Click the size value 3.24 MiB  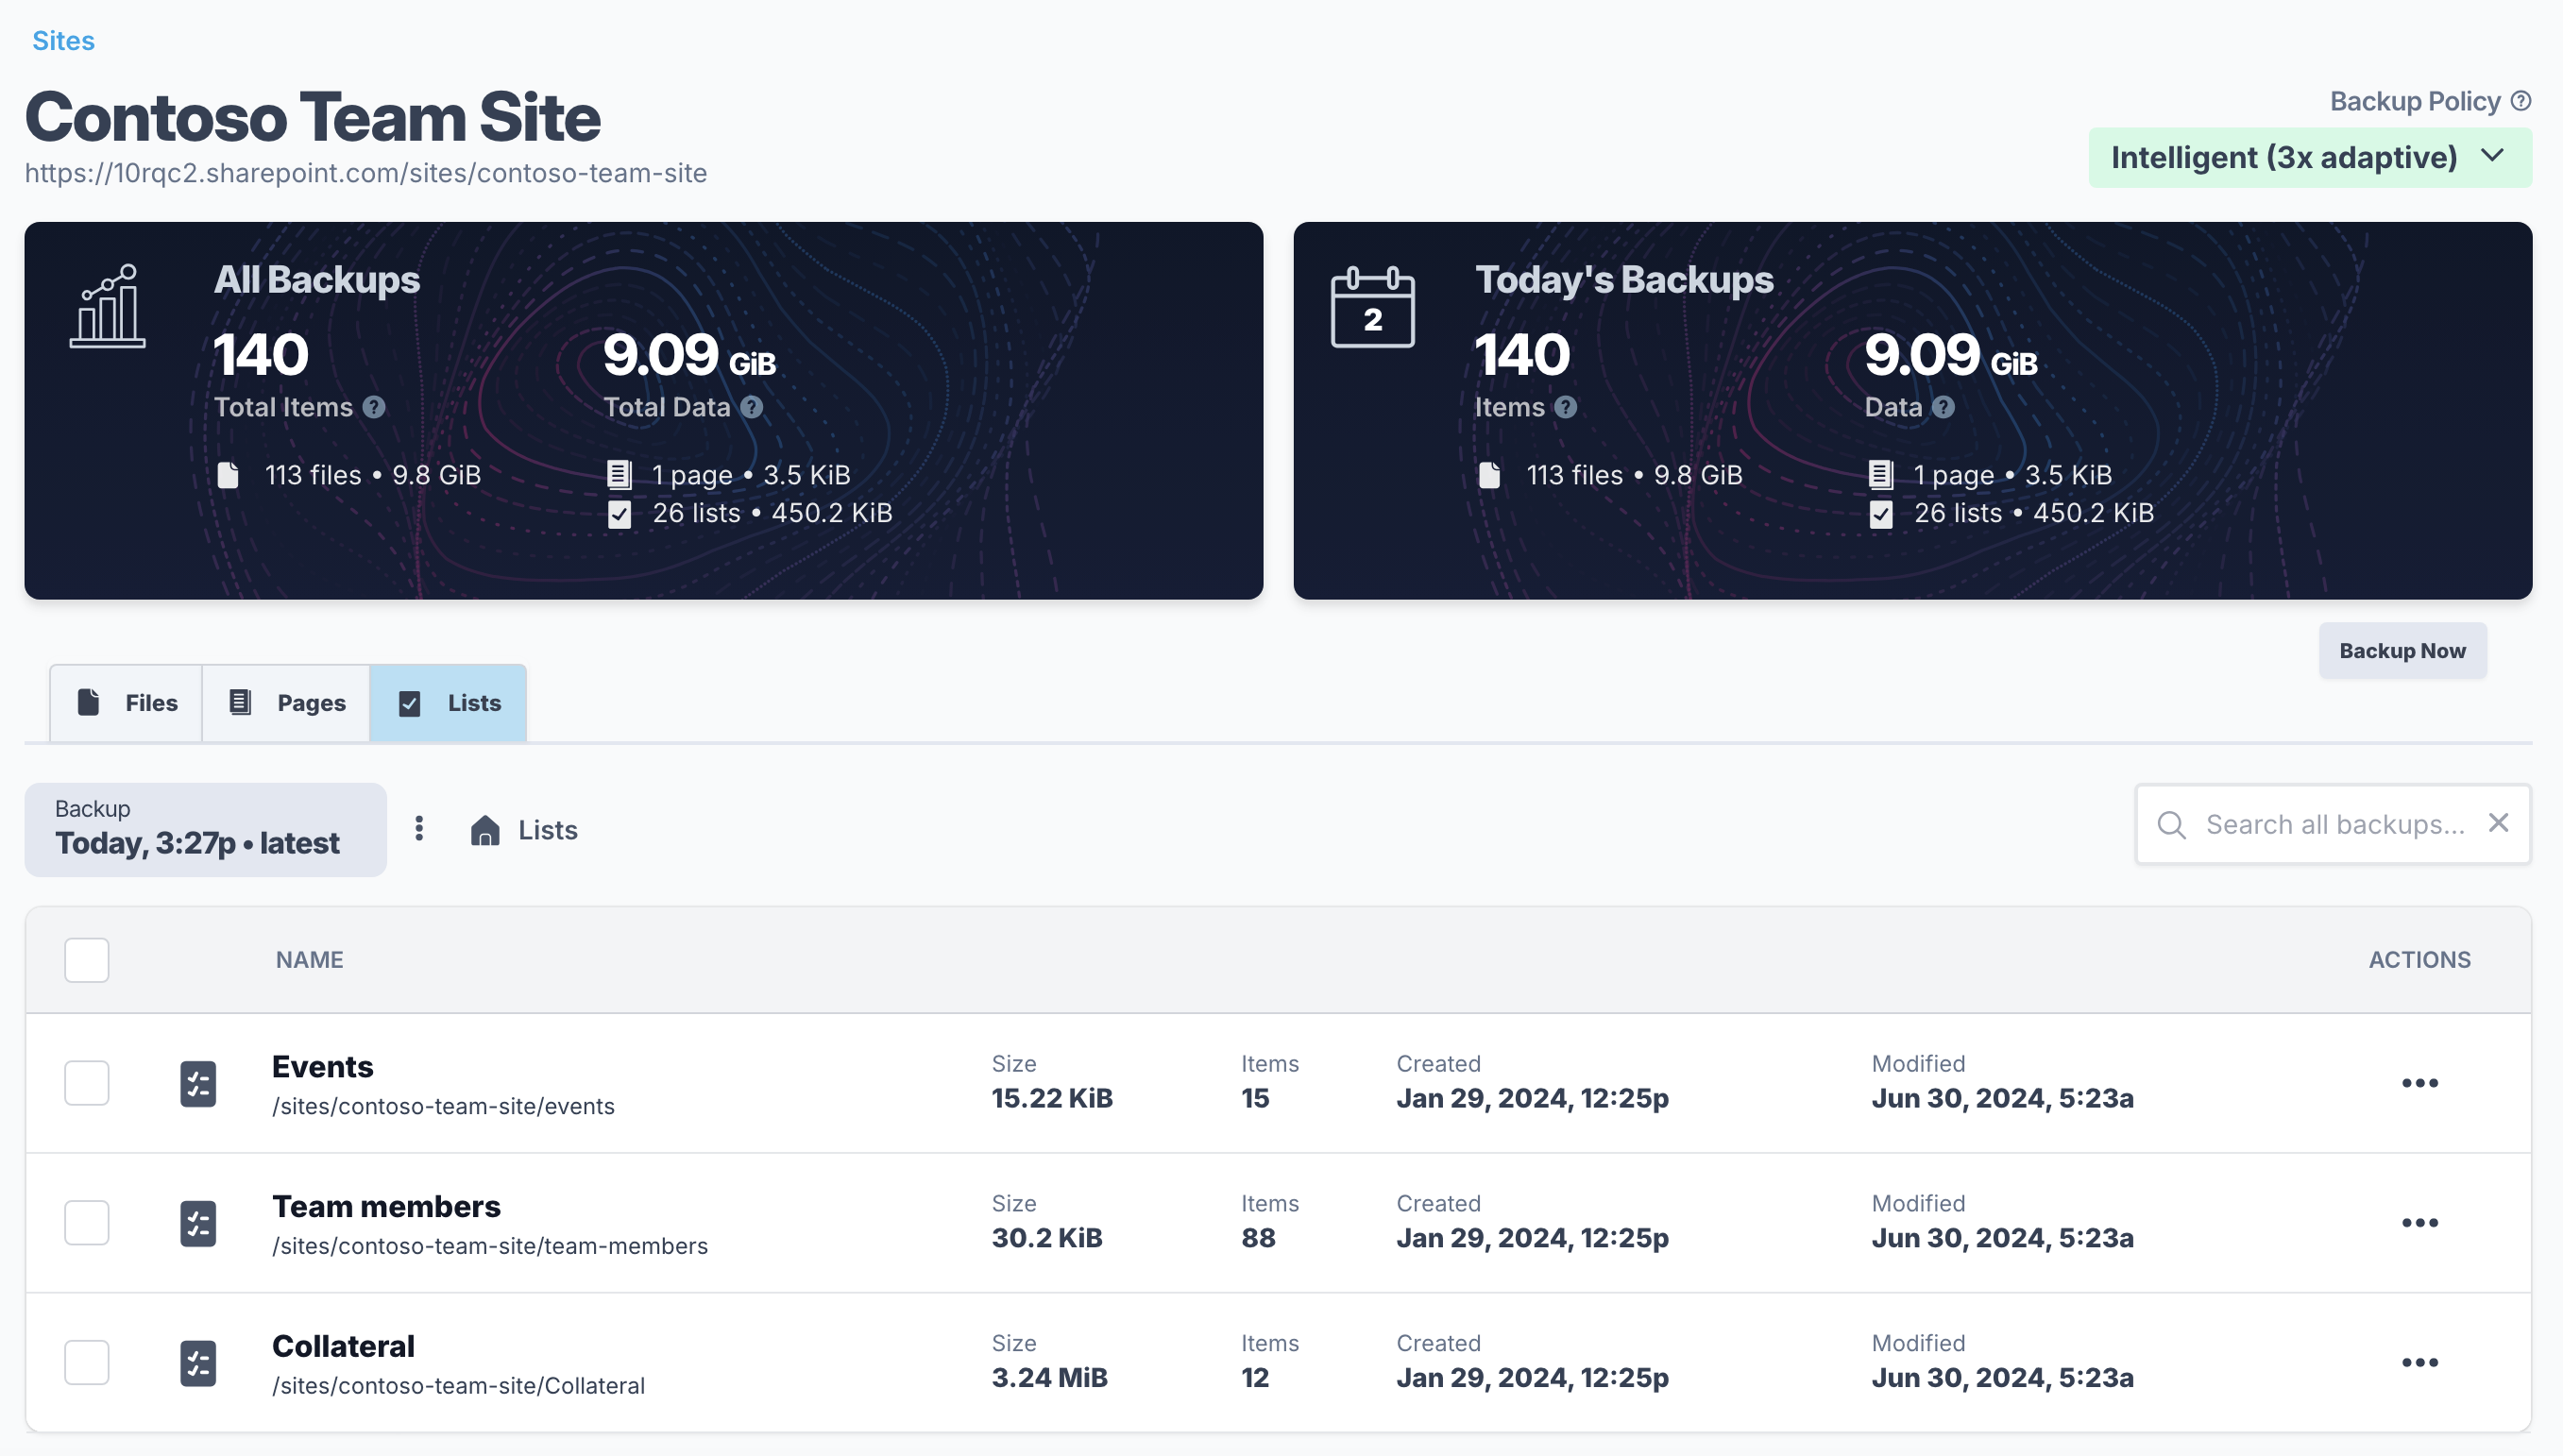coord(1050,1379)
